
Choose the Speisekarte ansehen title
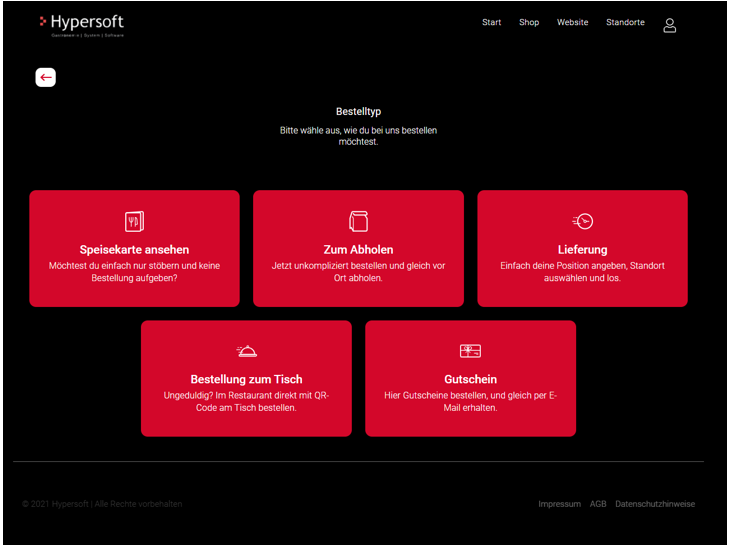[x=134, y=250]
